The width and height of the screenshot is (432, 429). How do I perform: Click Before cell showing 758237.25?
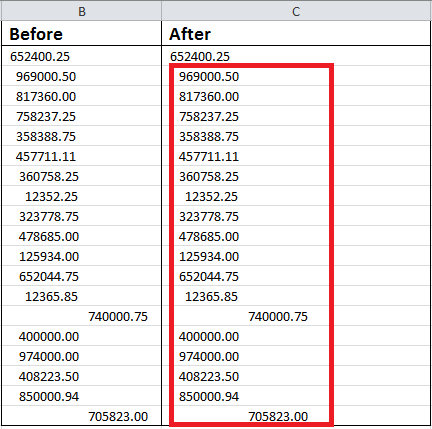(82, 116)
